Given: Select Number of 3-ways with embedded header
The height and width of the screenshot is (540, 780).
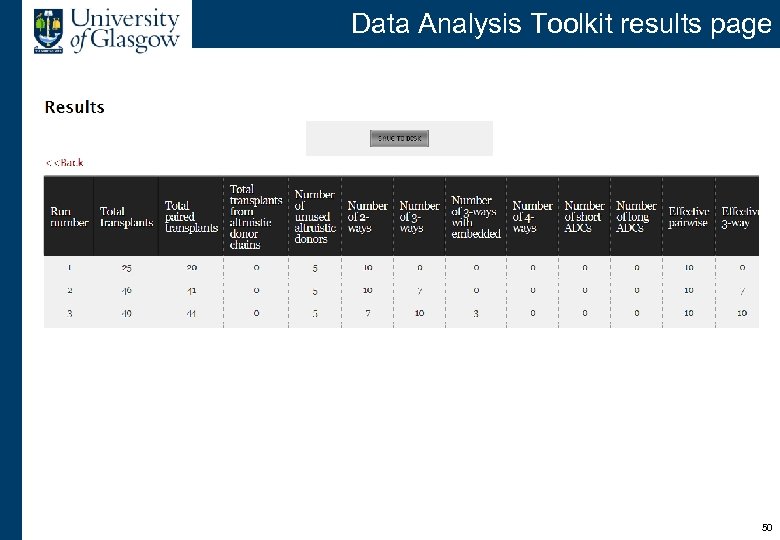Looking at the screenshot, I should tap(475, 217).
